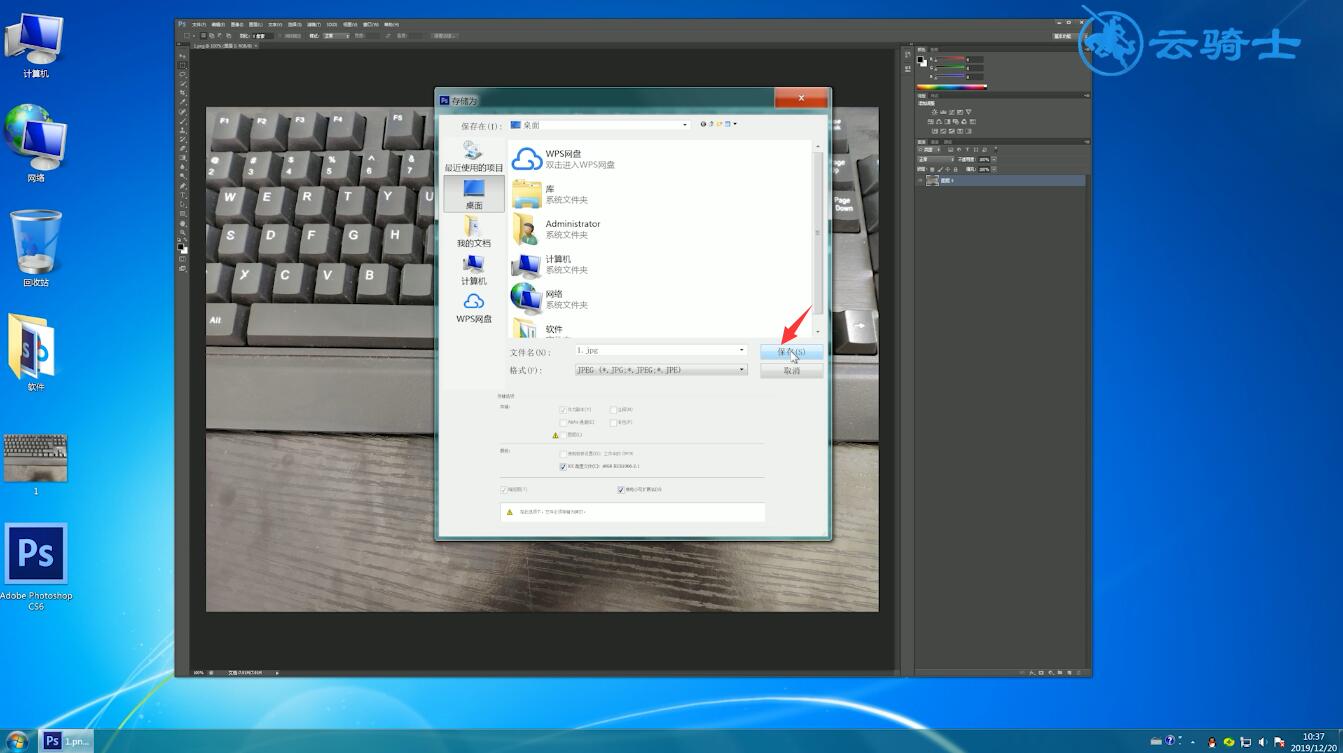Open the marquee style dropdown in options bar
Image resolution: width=1343 pixels, height=753 pixels.
pyautogui.click(x=337, y=36)
